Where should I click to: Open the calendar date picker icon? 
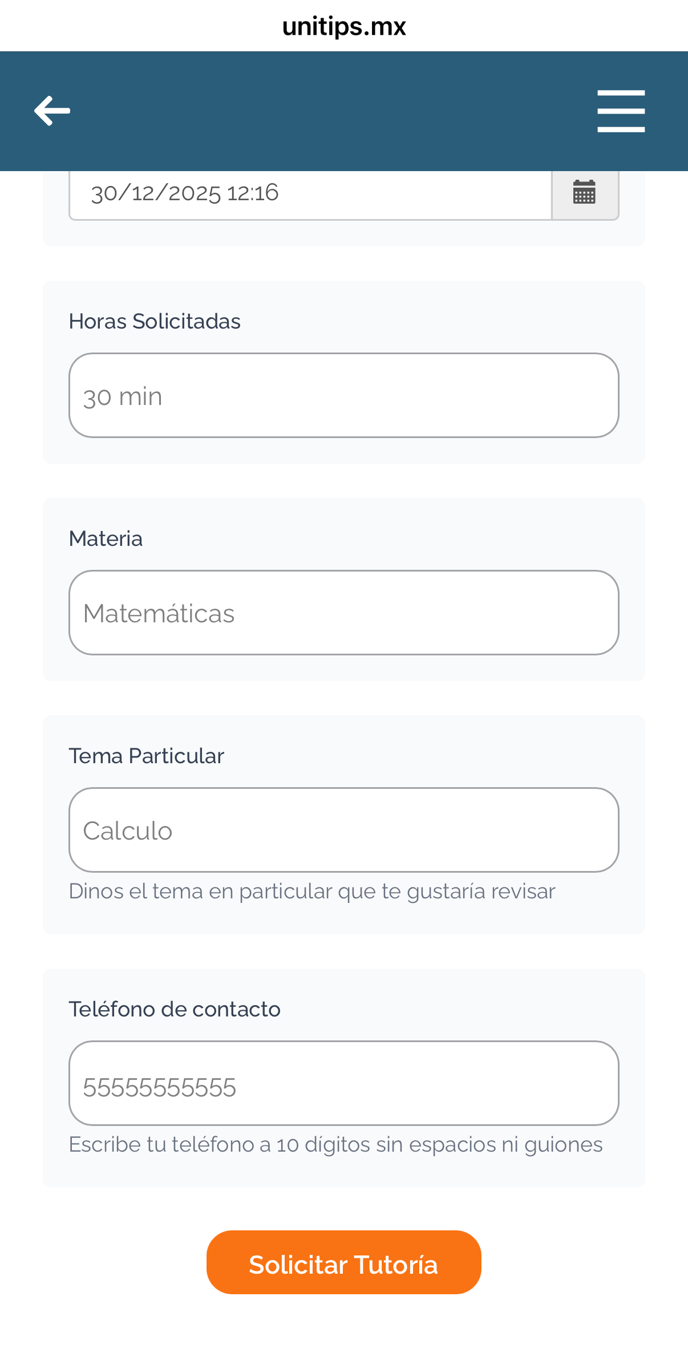pyautogui.click(x=585, y=192)
